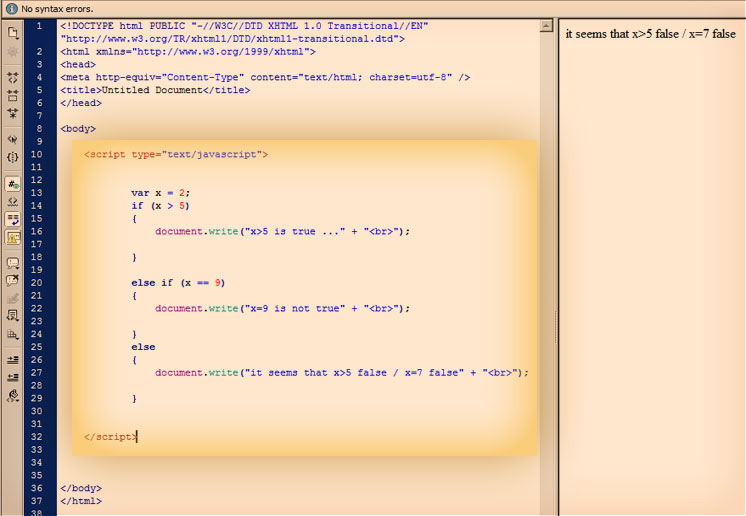Image resolution: width=746 pixels, height=516 pixels.
Task: Click the 'var x = 2;' code line
Action: pos(160,193)
